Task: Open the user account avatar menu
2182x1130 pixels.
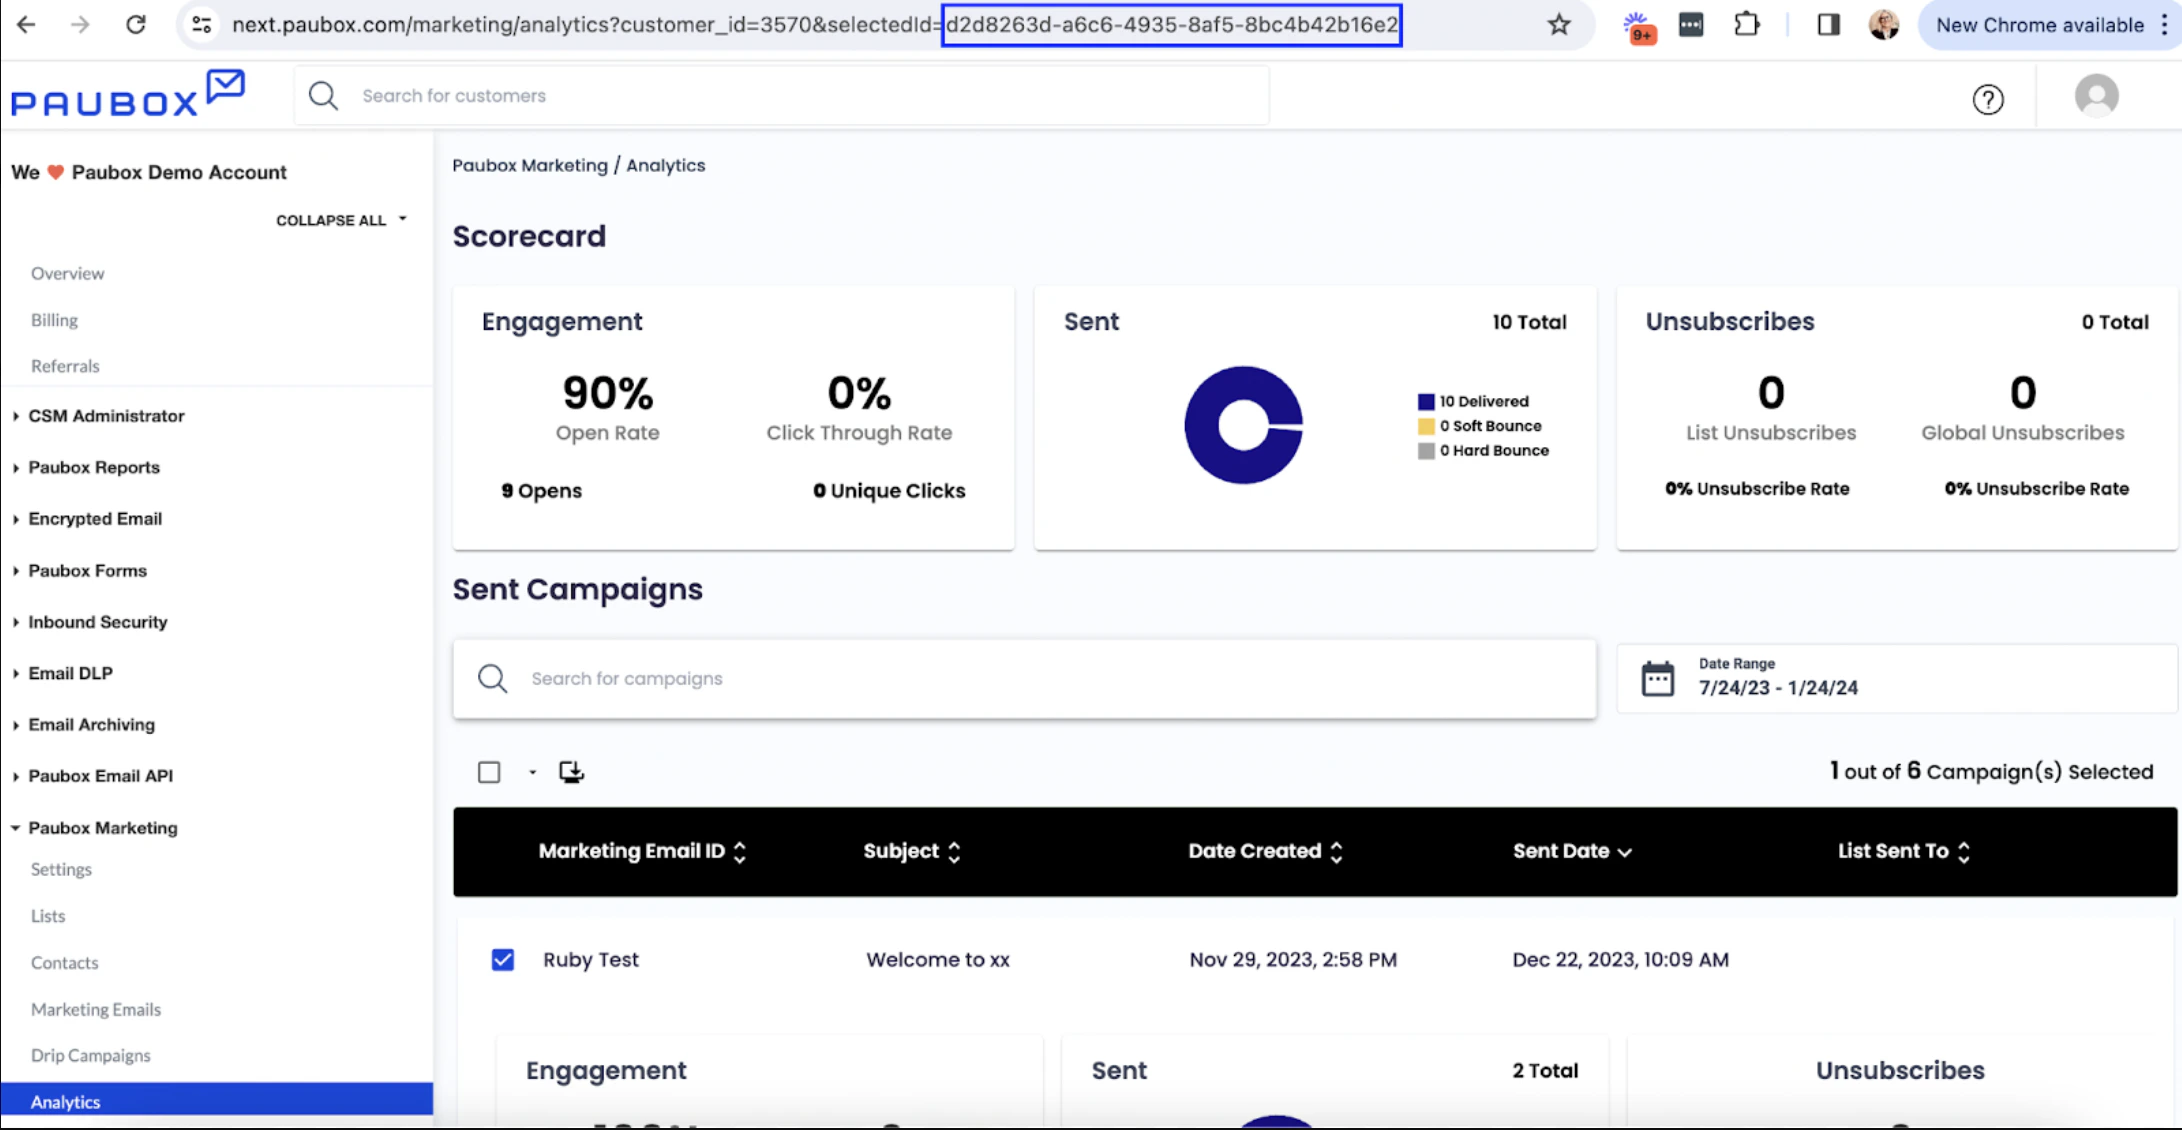Action: (x=2096, y=96)
